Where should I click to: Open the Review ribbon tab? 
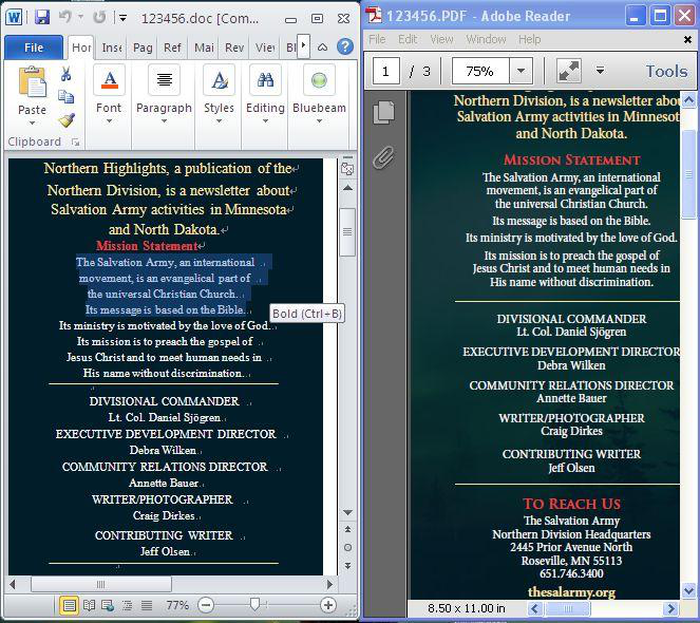click(234, 47)
